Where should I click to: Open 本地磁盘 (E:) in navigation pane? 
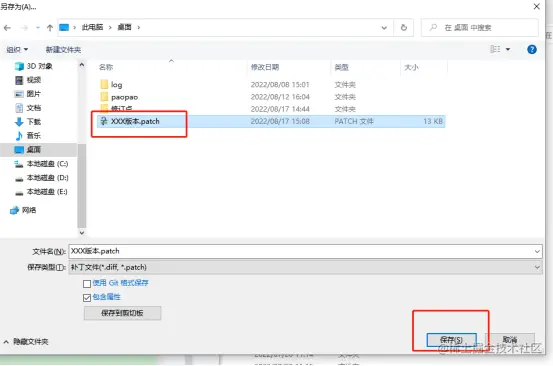[x=41, y=192]
